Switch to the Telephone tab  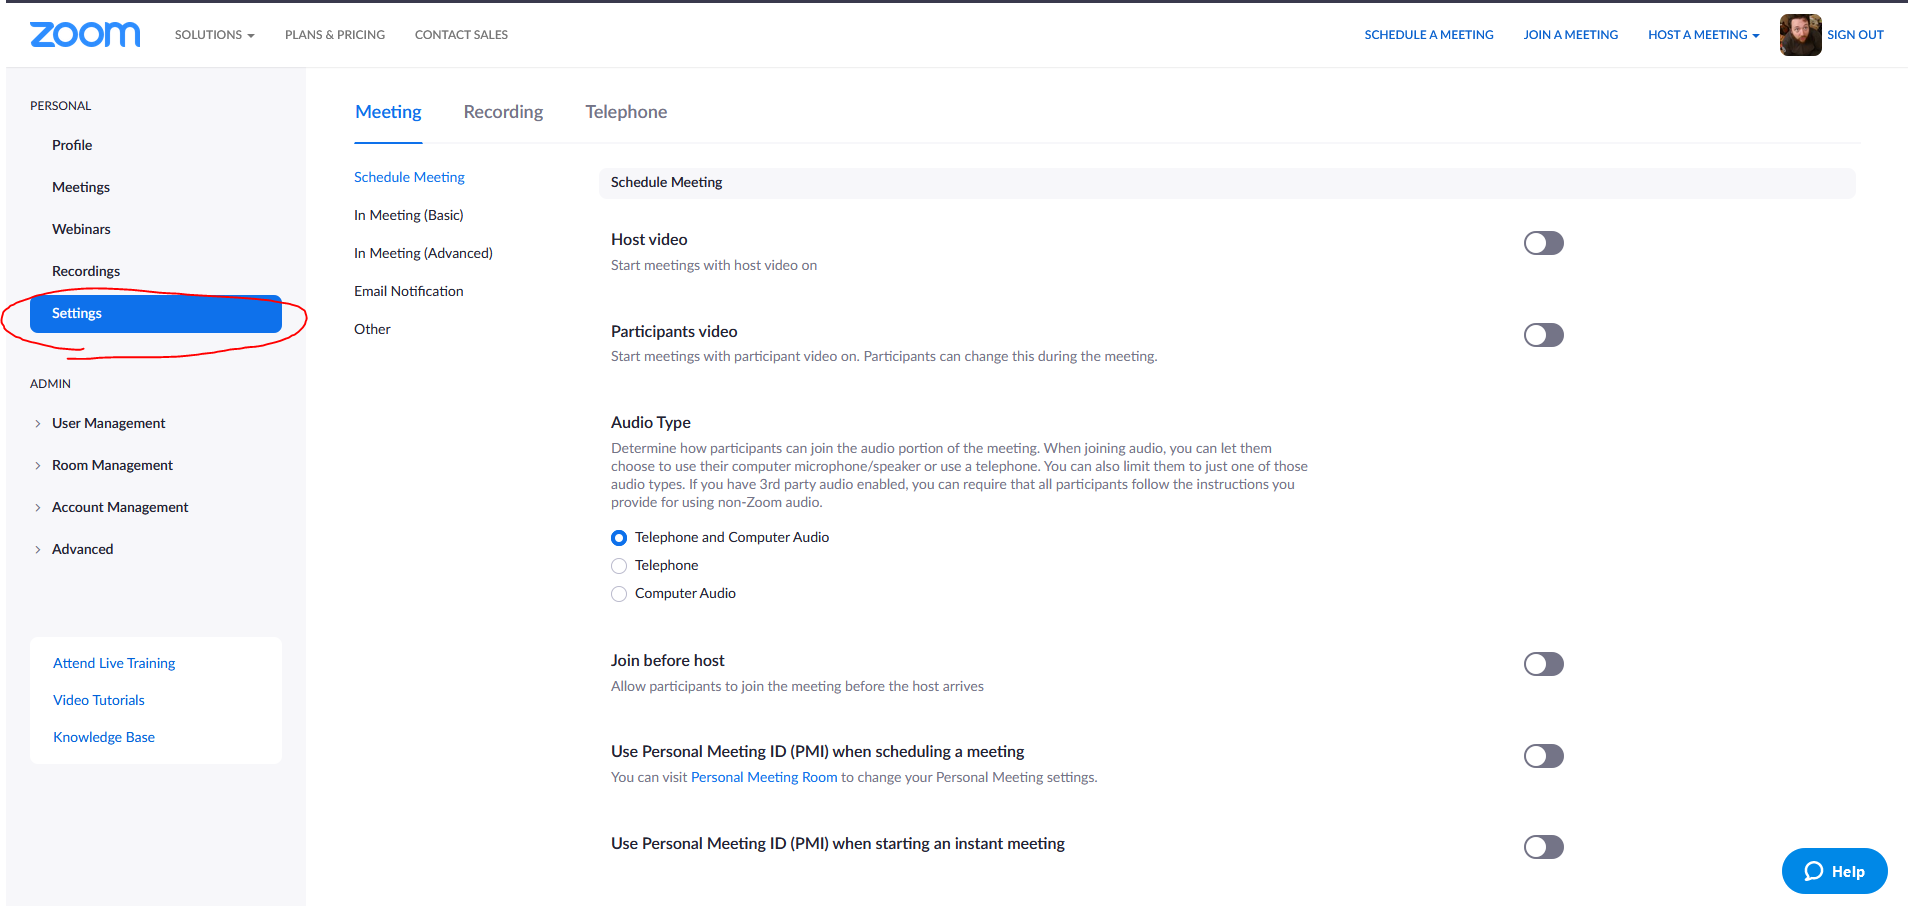pyautogui.click(x=626, y=112)
